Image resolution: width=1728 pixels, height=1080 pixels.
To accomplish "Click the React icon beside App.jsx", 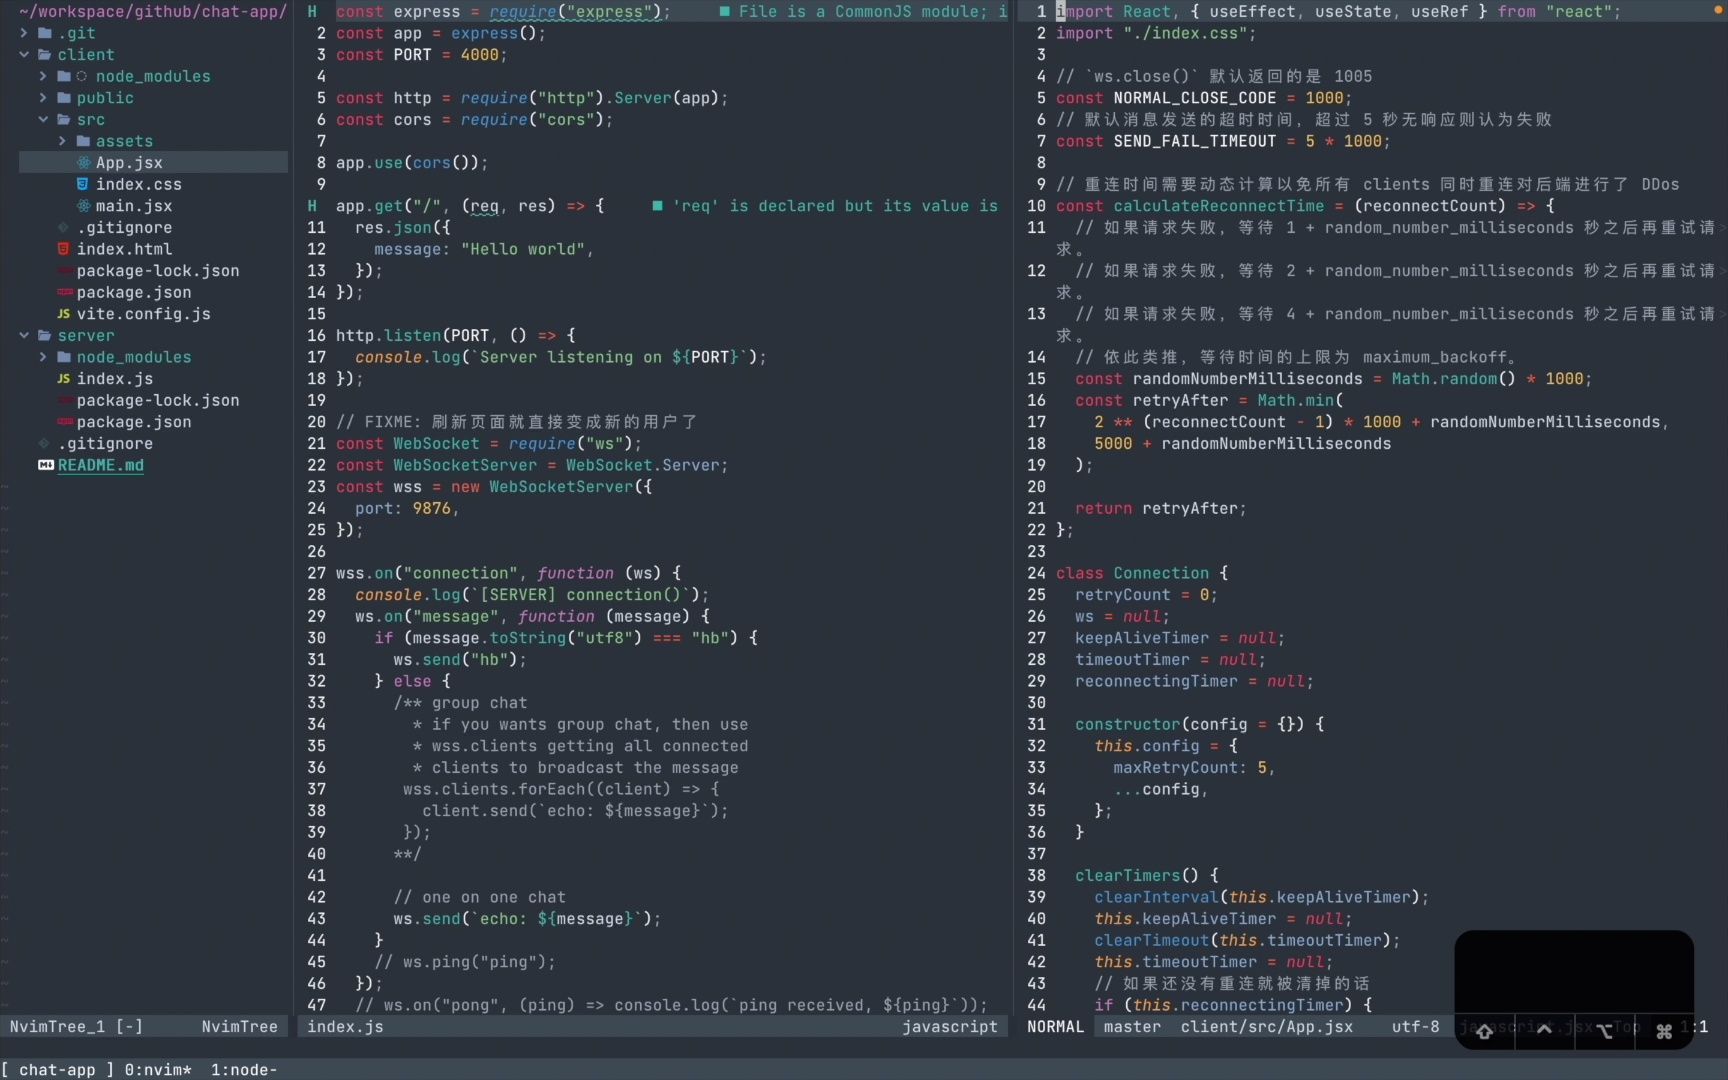I will pos(83,163).
